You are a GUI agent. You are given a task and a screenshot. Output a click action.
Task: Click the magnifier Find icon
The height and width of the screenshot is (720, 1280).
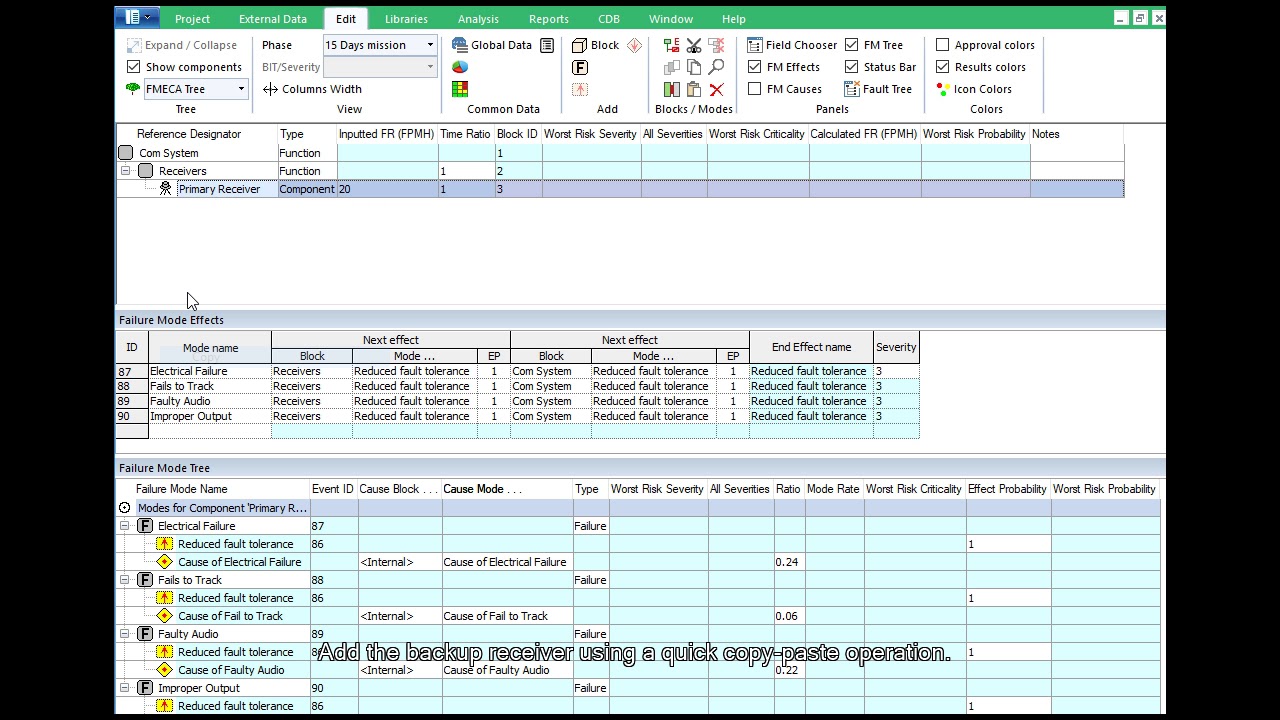click(716, 68)
